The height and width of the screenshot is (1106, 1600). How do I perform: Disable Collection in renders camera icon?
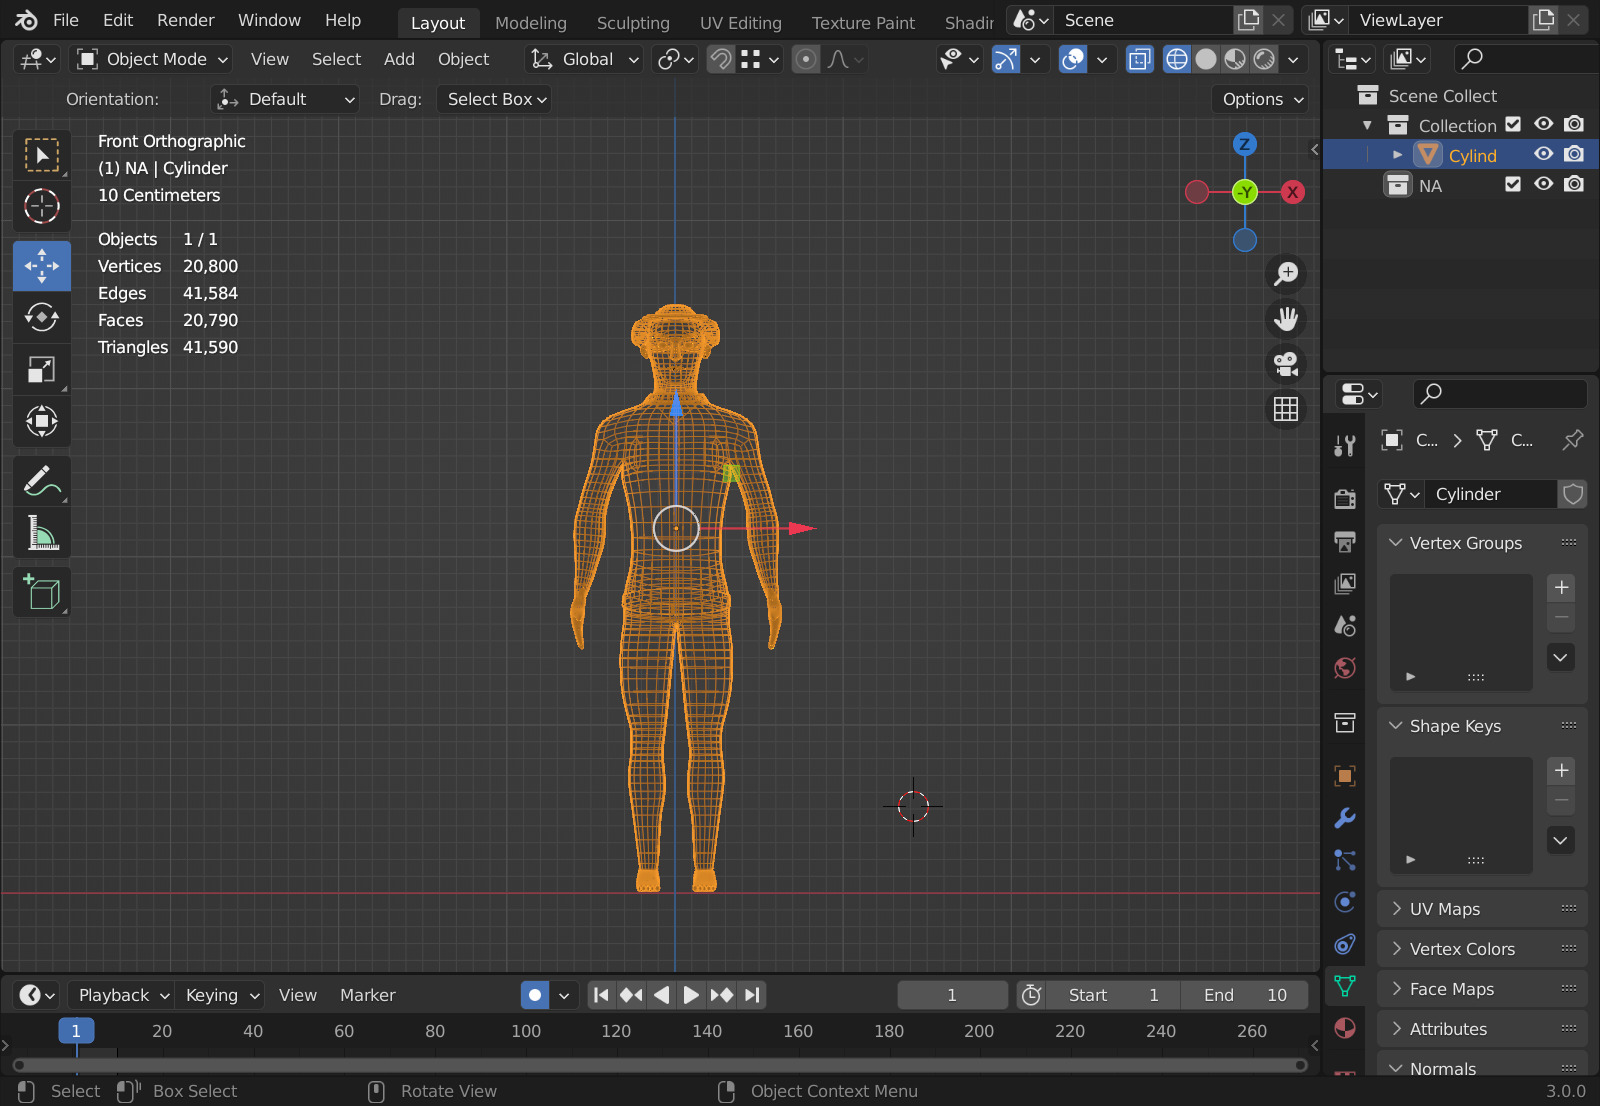1574,124
